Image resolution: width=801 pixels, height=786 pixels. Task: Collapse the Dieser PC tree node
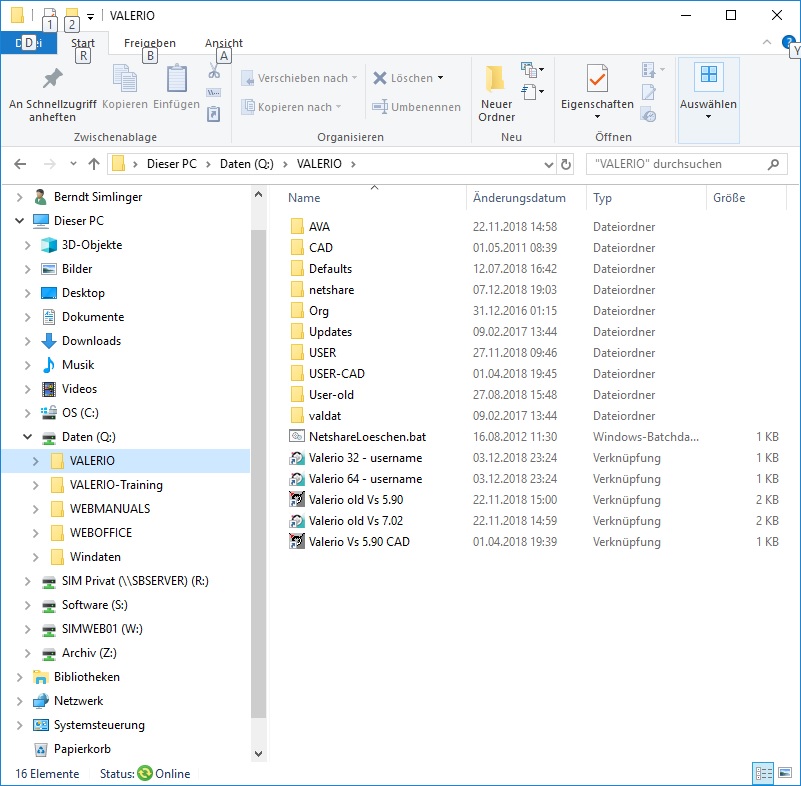tap(19, 221)
